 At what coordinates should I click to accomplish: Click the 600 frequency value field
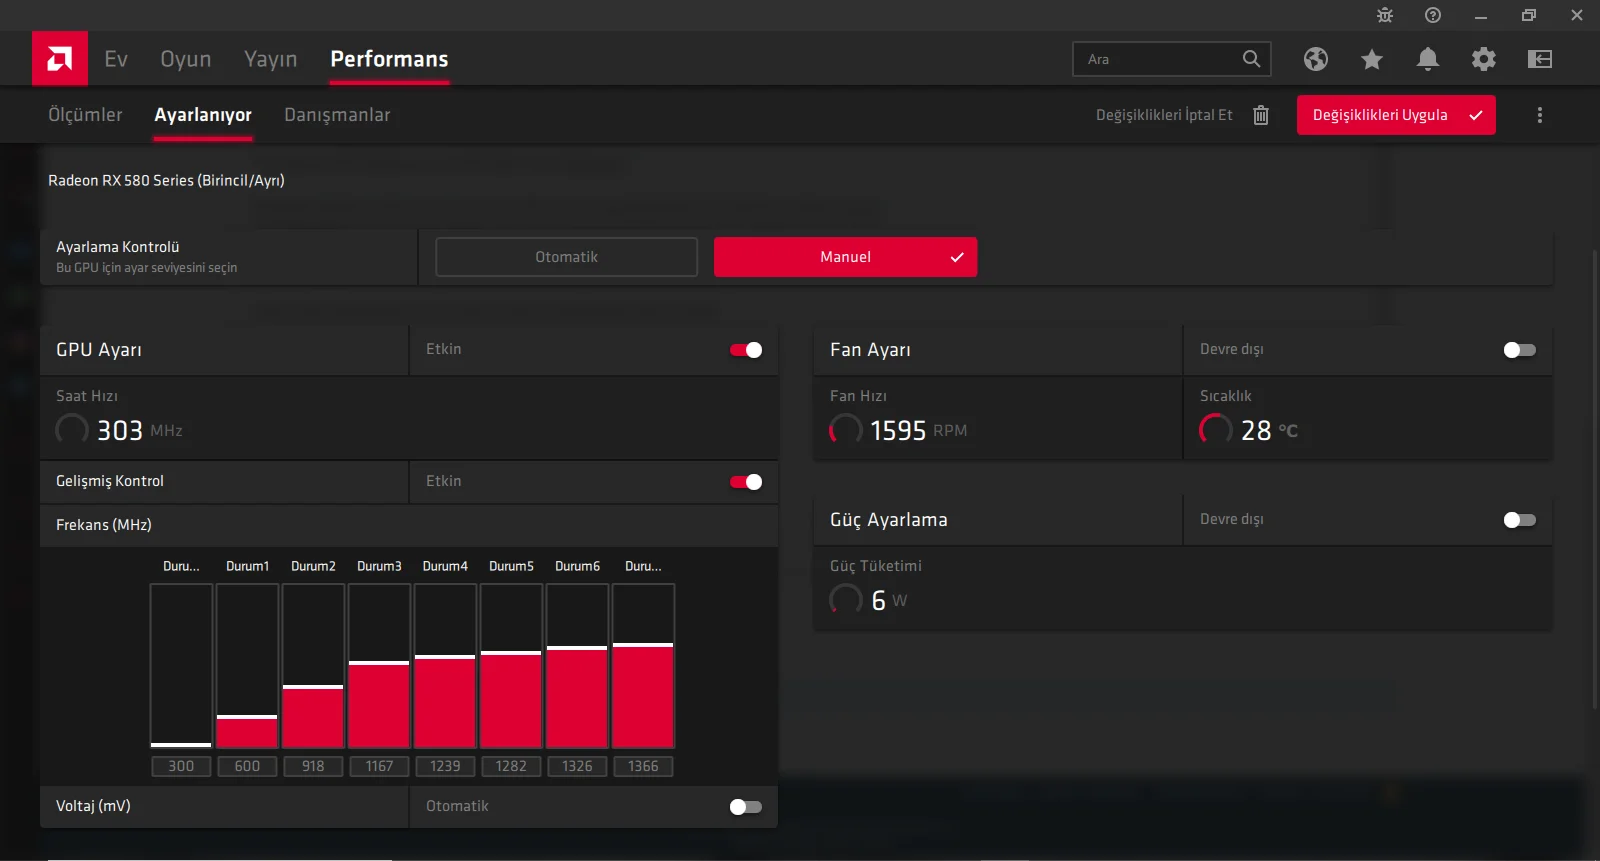[247, 766]
